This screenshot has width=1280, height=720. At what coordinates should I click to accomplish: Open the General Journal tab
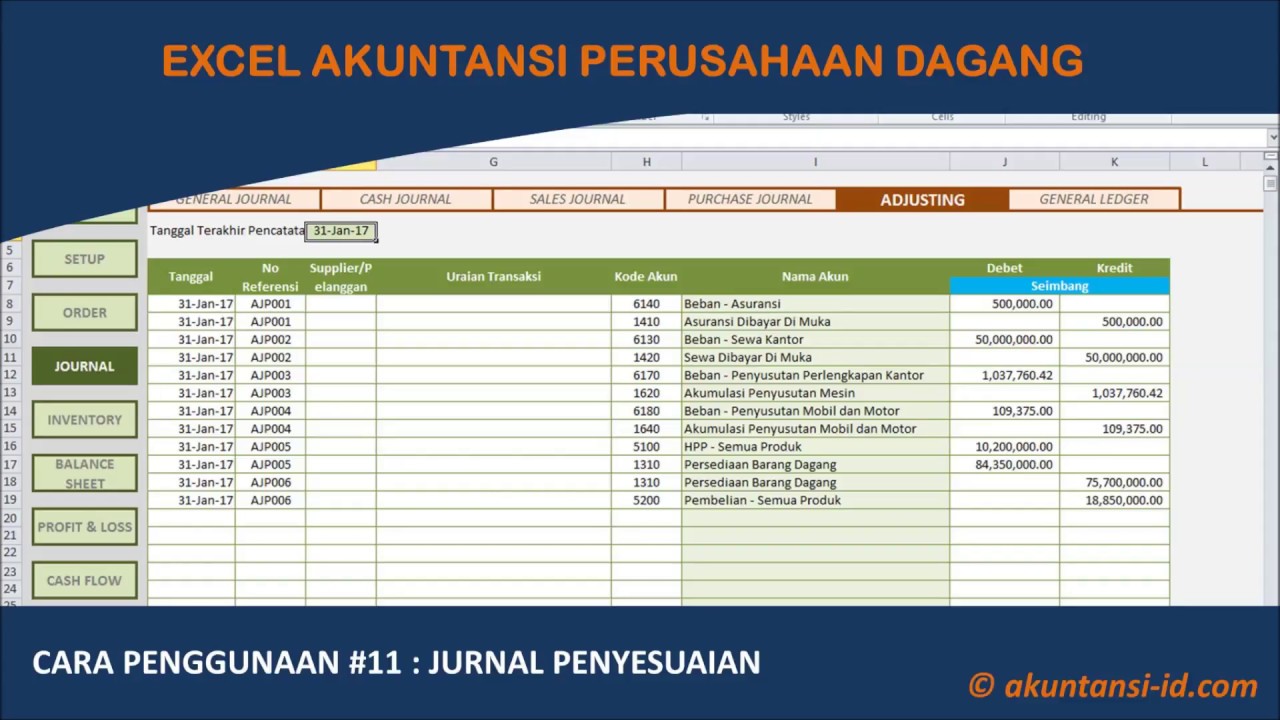coord(234,199)
